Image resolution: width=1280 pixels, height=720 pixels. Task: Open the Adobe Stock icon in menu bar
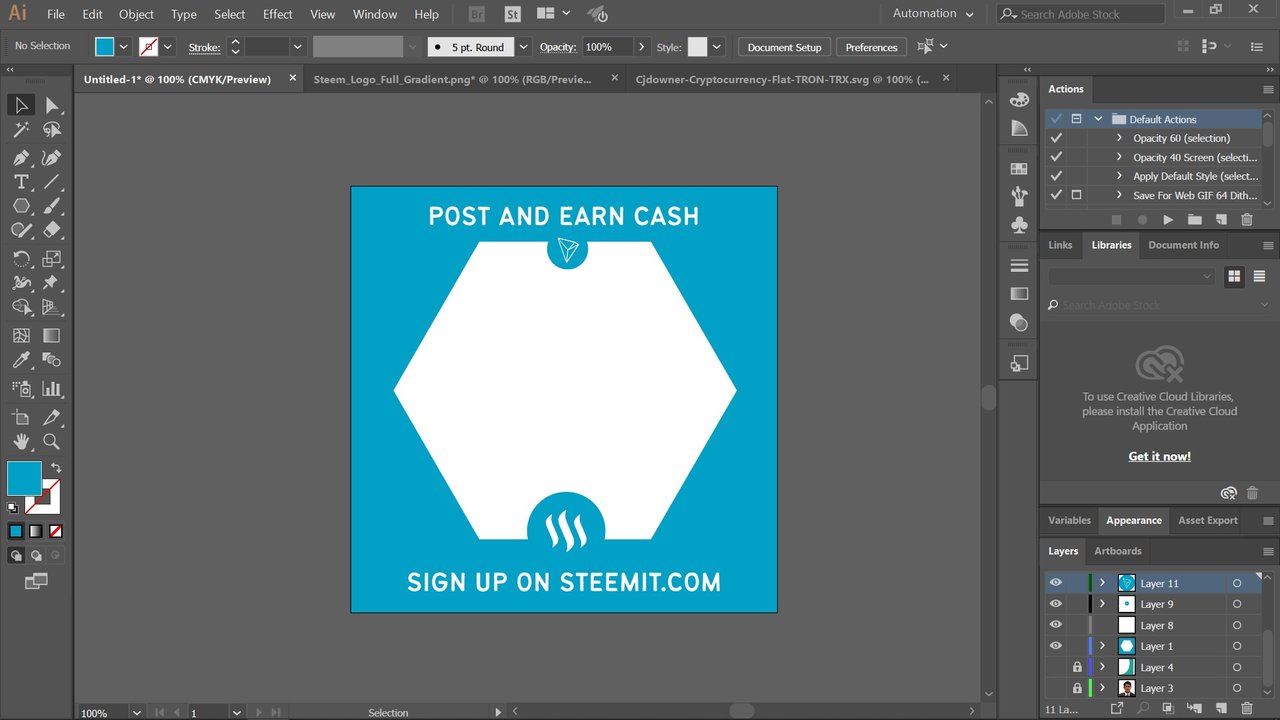(512, 14)
